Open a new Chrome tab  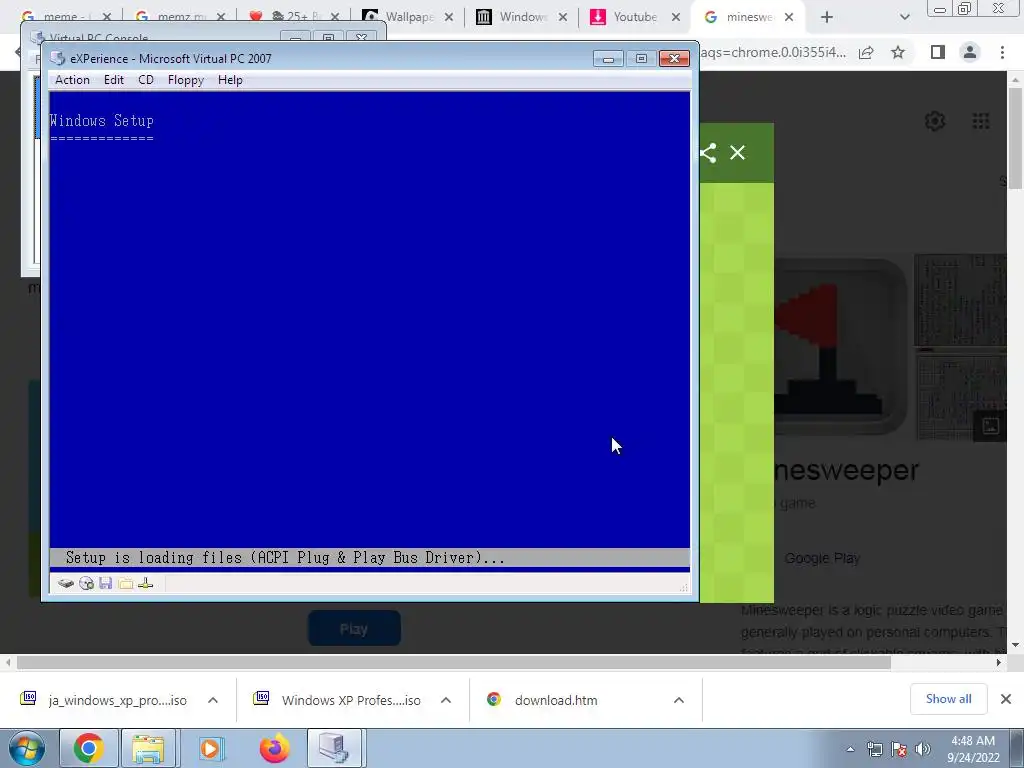pyautogui.click(x=827, y=17)
